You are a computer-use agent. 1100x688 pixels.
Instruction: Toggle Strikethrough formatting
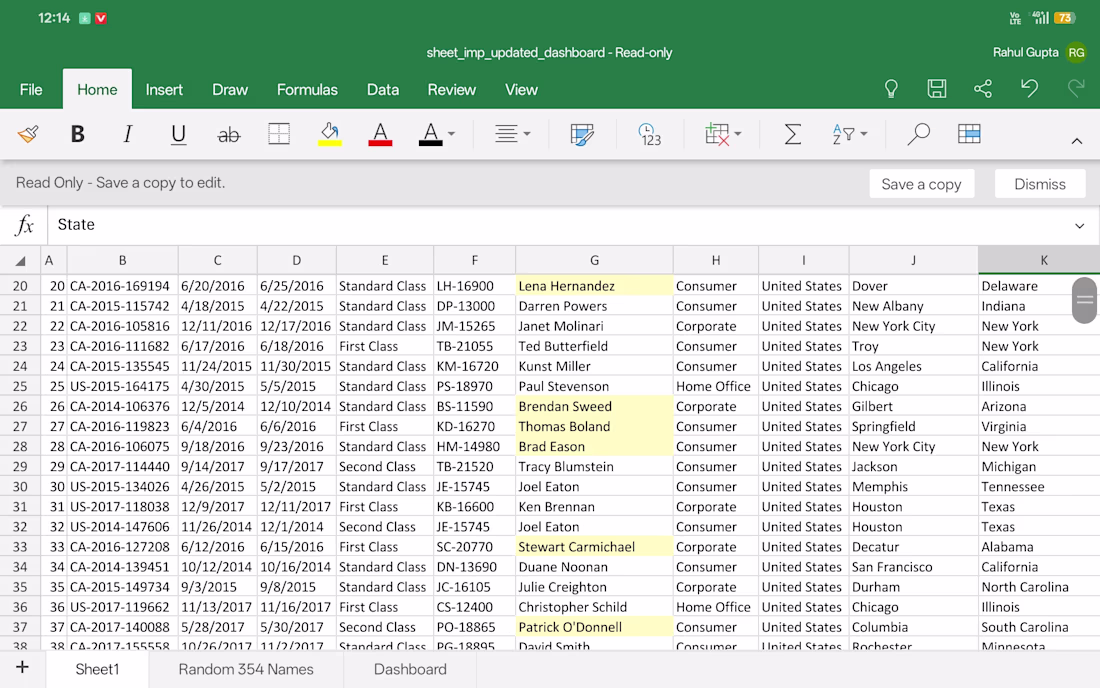coord(229,134)
